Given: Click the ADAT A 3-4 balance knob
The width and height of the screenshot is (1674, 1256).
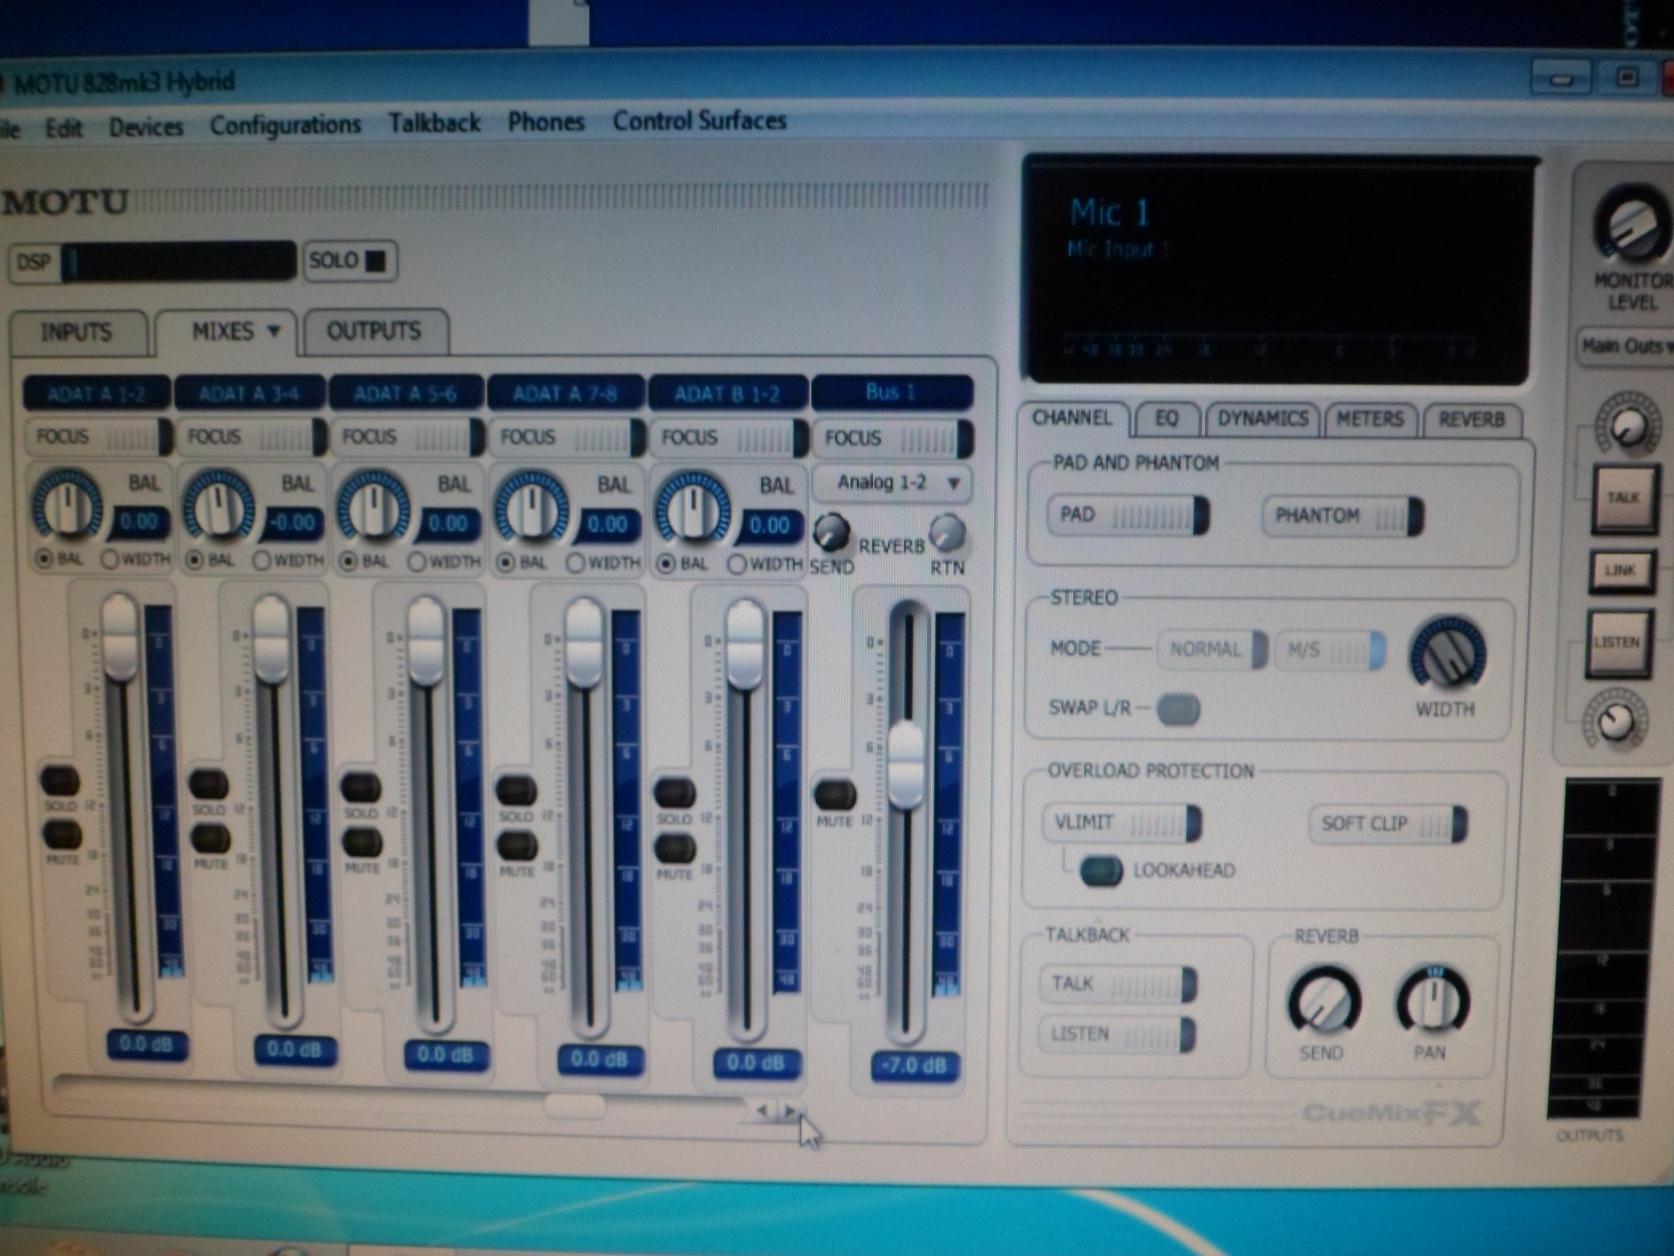Looking at the screenshot, I should [x=218, y=508].
